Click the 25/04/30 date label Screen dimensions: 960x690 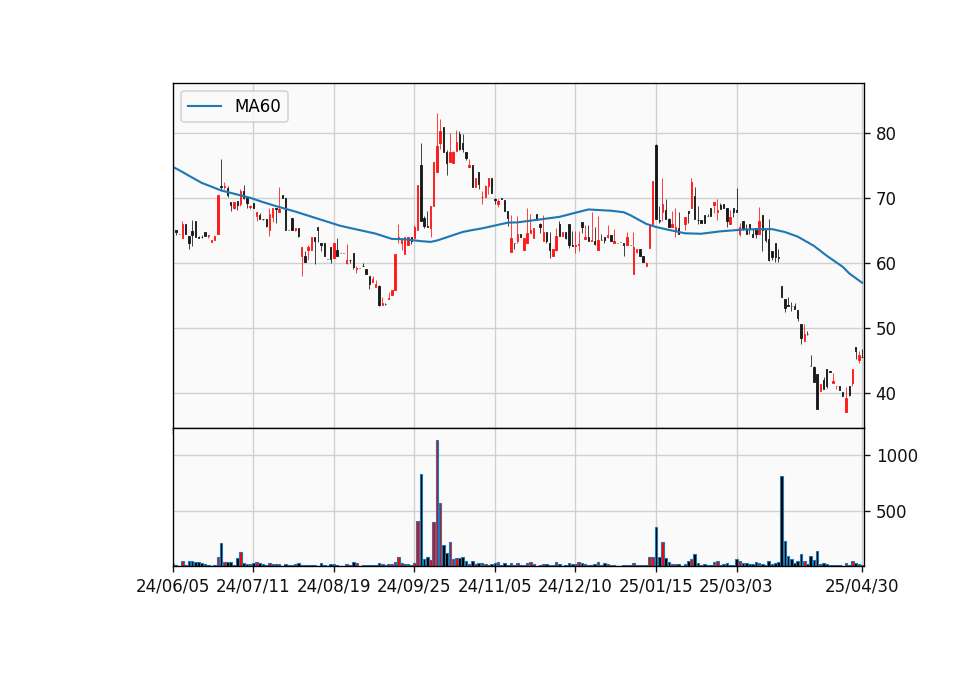coord(862,586)
